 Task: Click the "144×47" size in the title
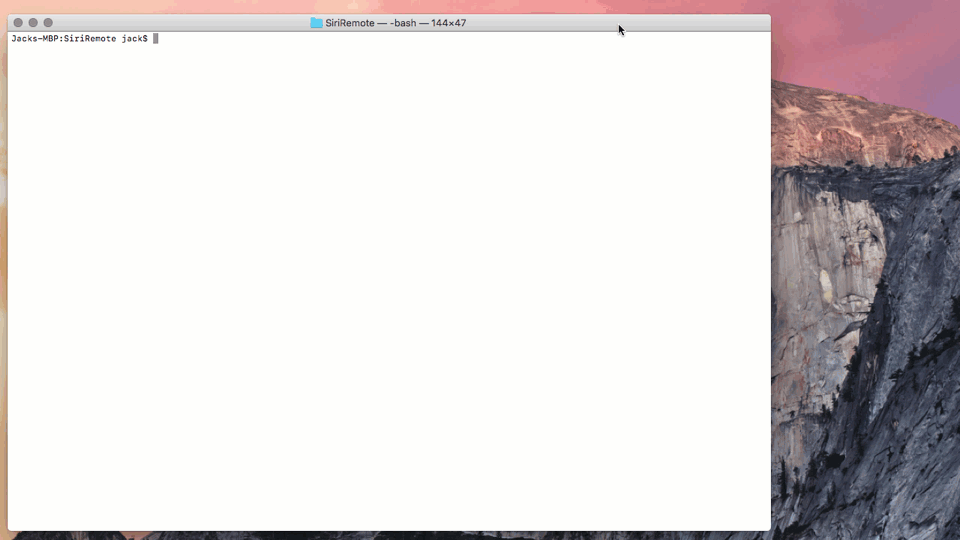click(x=449, y=23)
